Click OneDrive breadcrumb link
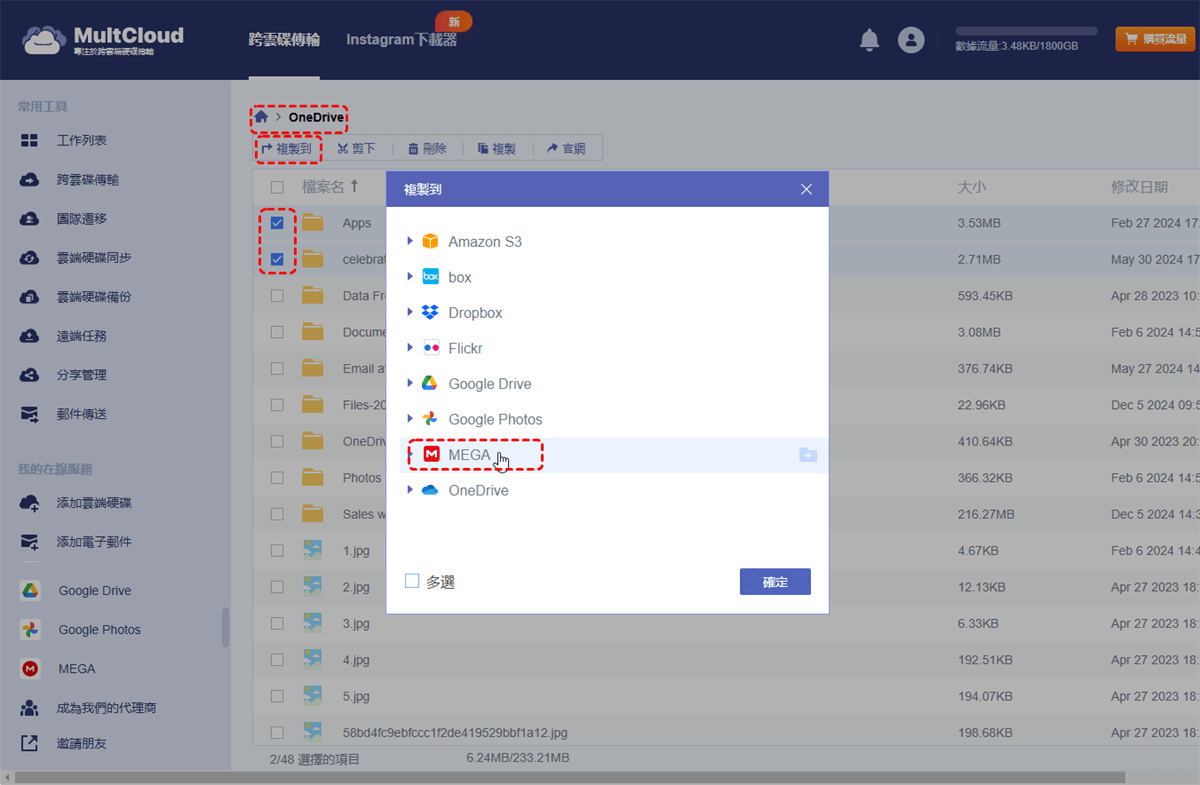1200x785 pixels. [316, 117]
